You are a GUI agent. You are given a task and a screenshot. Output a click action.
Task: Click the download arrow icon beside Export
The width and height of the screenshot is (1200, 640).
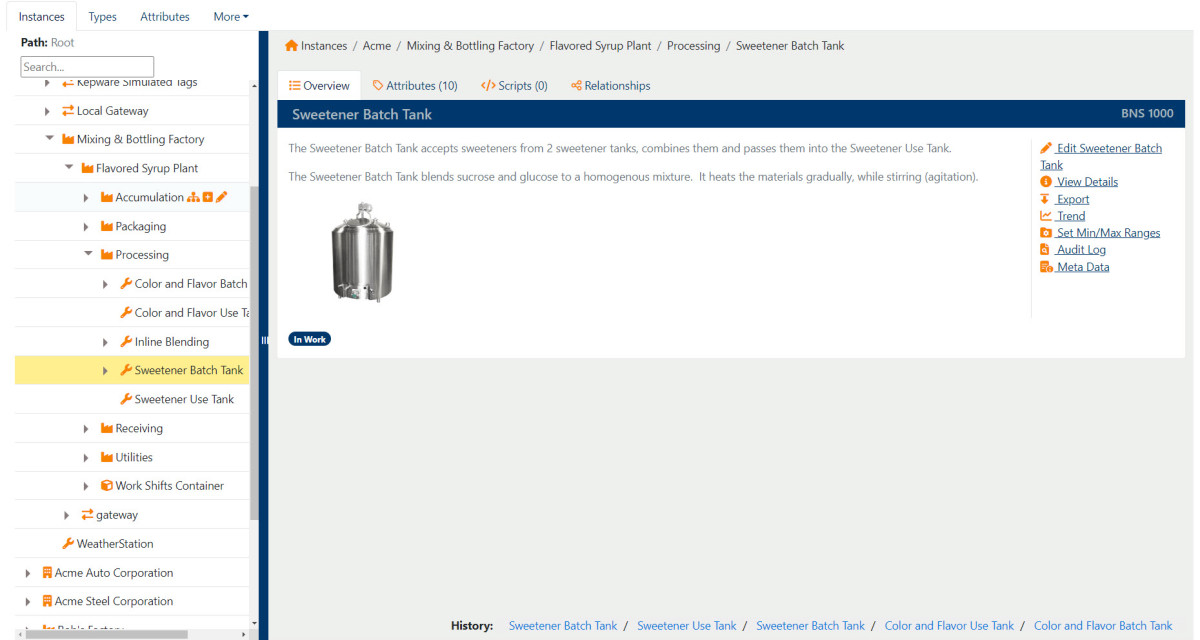click(x=1046, y=199)
